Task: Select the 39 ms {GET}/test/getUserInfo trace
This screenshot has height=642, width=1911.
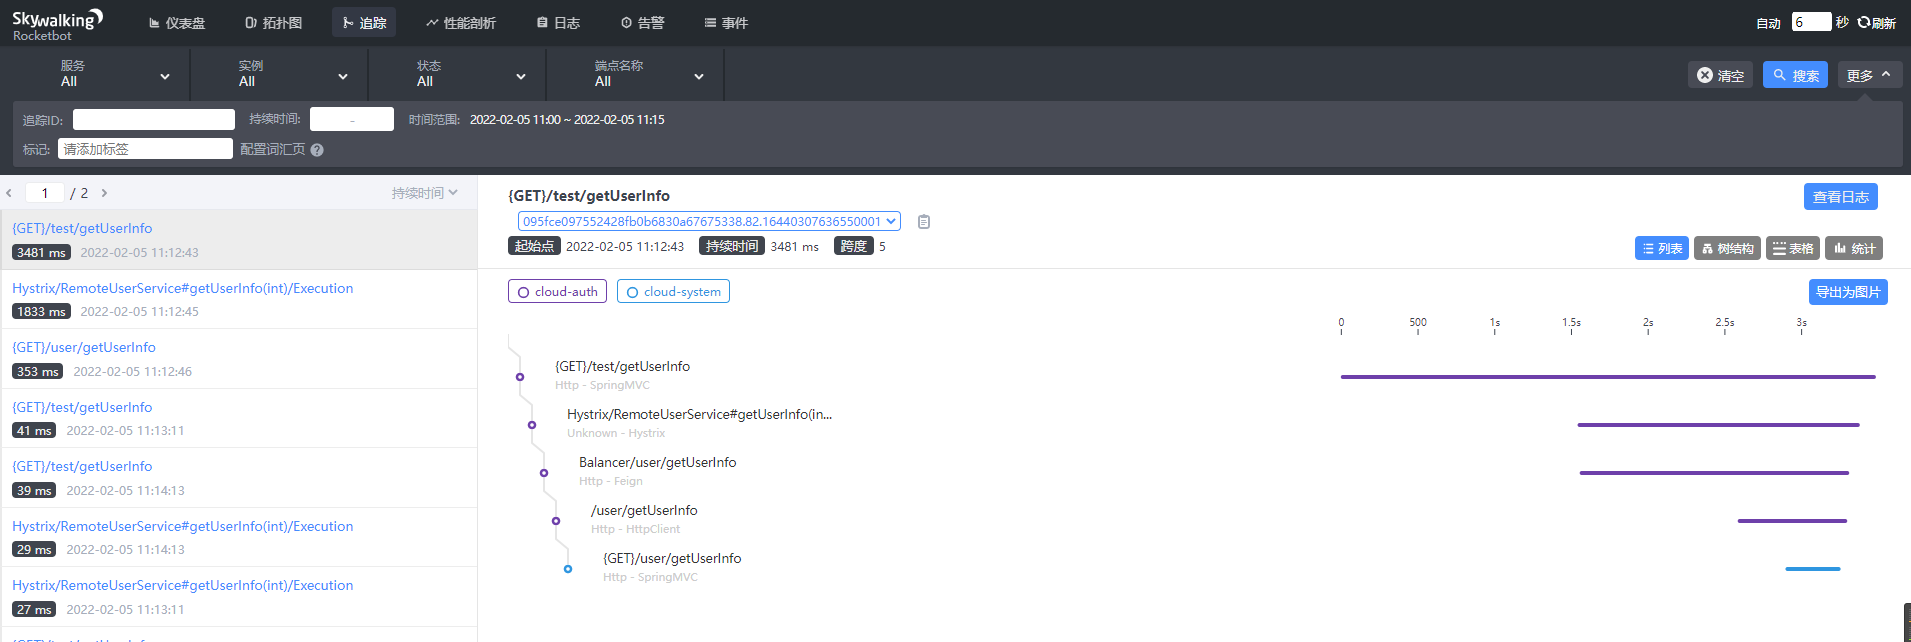Action: click(x=238, y=478)
